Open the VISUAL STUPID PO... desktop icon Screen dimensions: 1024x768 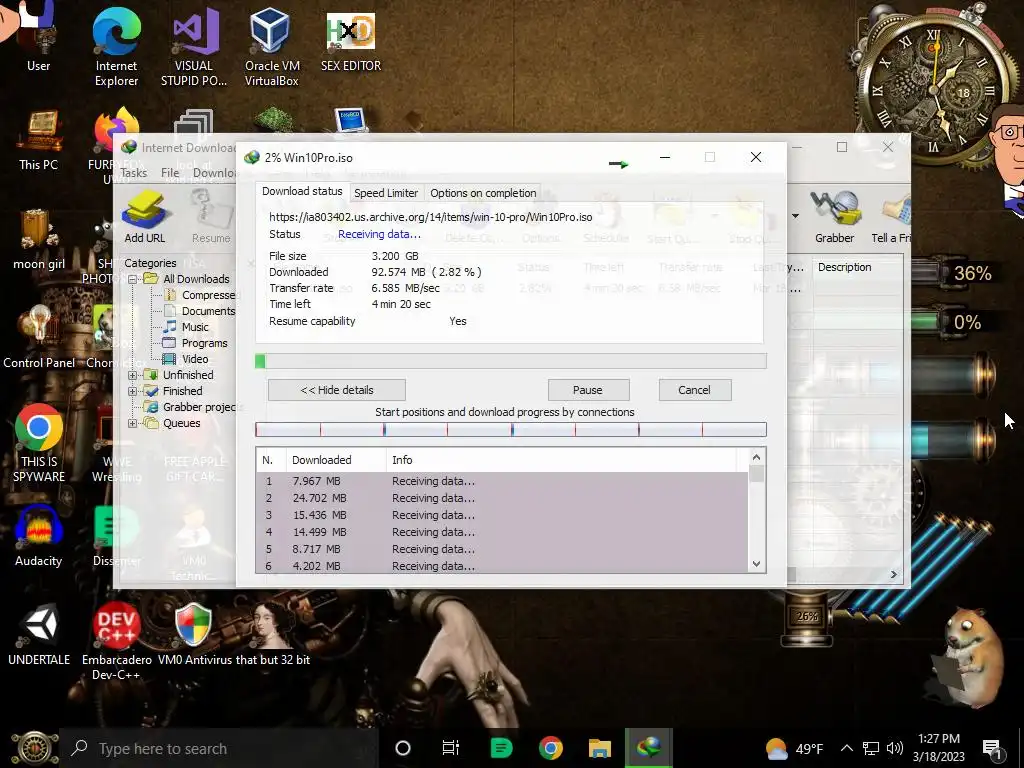pyautogui.click(x=194, y=46)
